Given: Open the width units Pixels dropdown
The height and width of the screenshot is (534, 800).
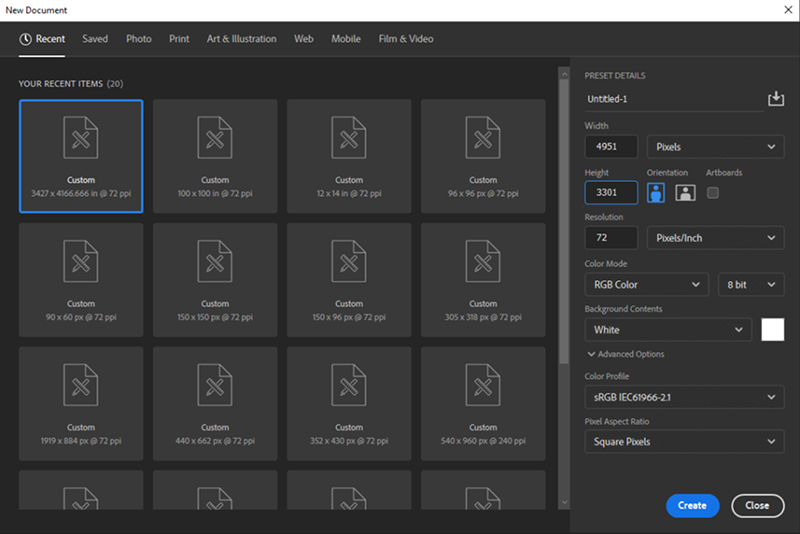Looking at the screenshot, I should [715, 147].
